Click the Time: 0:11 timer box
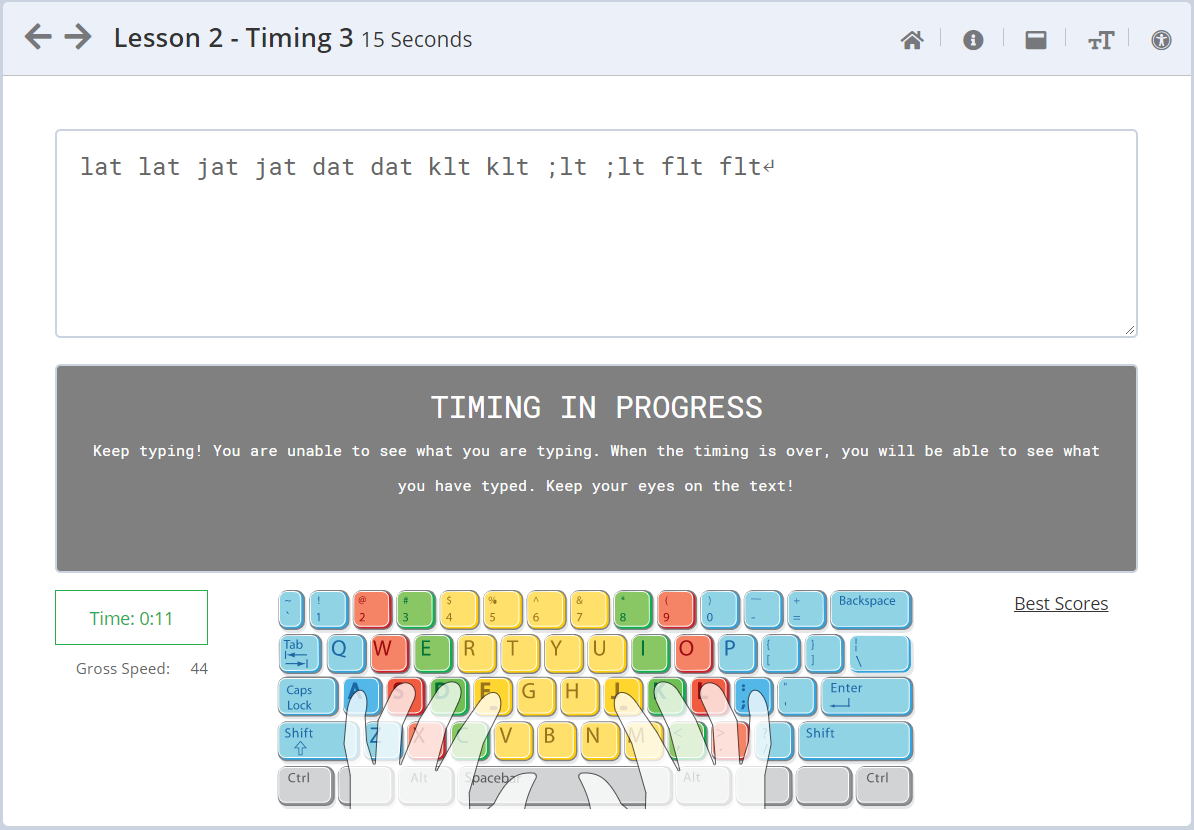 point(131,618)
